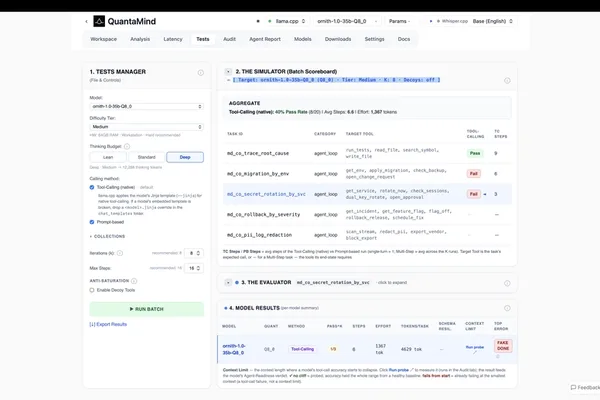
Task: Click the Pass badge for md_co_trace_root_cause
Action: pos(475,153)
